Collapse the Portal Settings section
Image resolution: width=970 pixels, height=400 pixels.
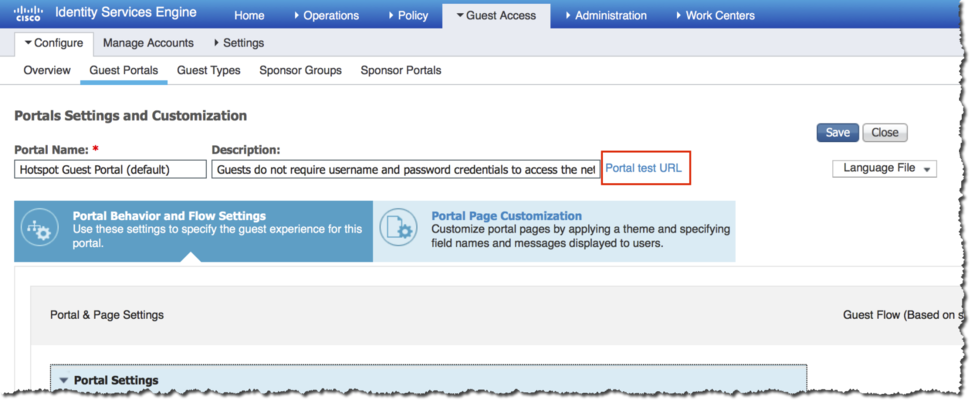pos(63,380)
